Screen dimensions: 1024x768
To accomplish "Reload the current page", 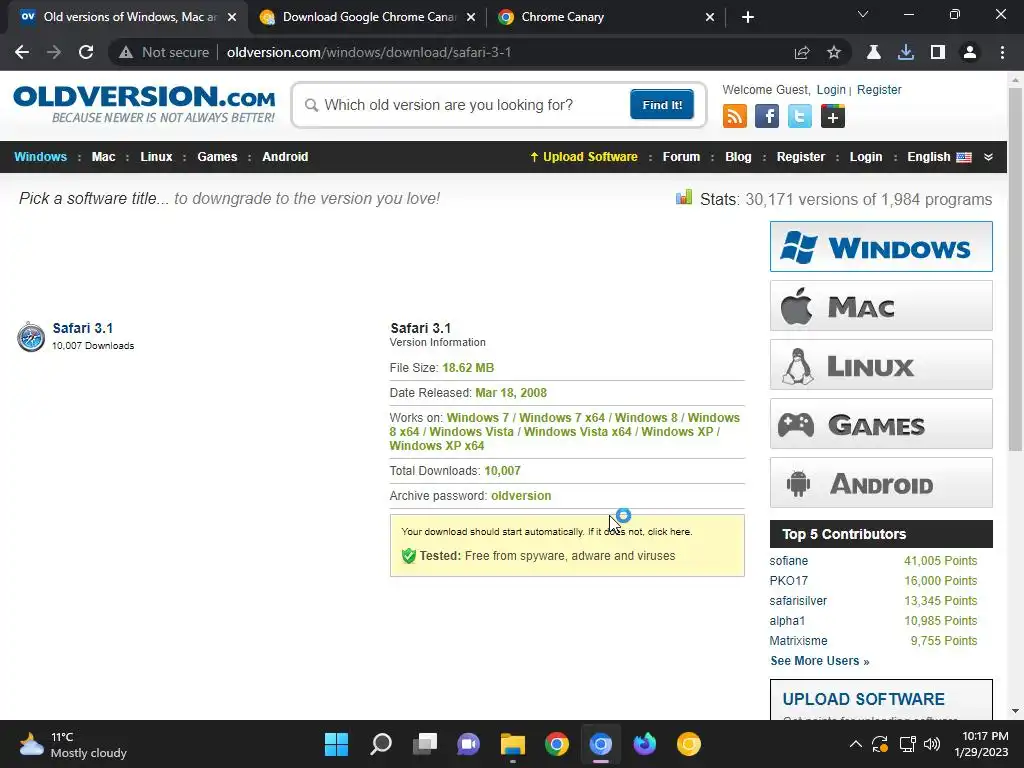I will coord(86,52).
